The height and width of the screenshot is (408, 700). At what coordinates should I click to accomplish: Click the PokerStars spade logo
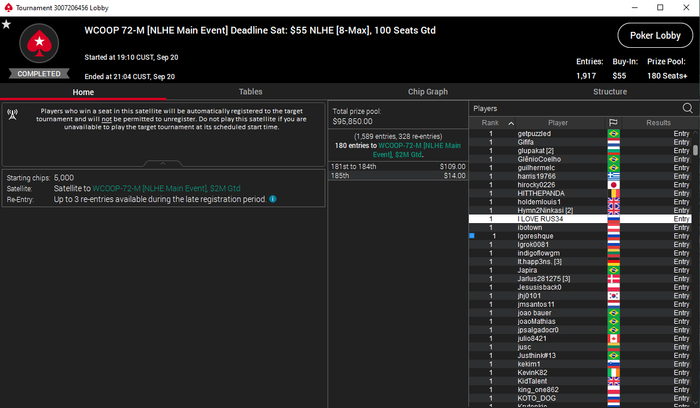(x=39, y=43)
